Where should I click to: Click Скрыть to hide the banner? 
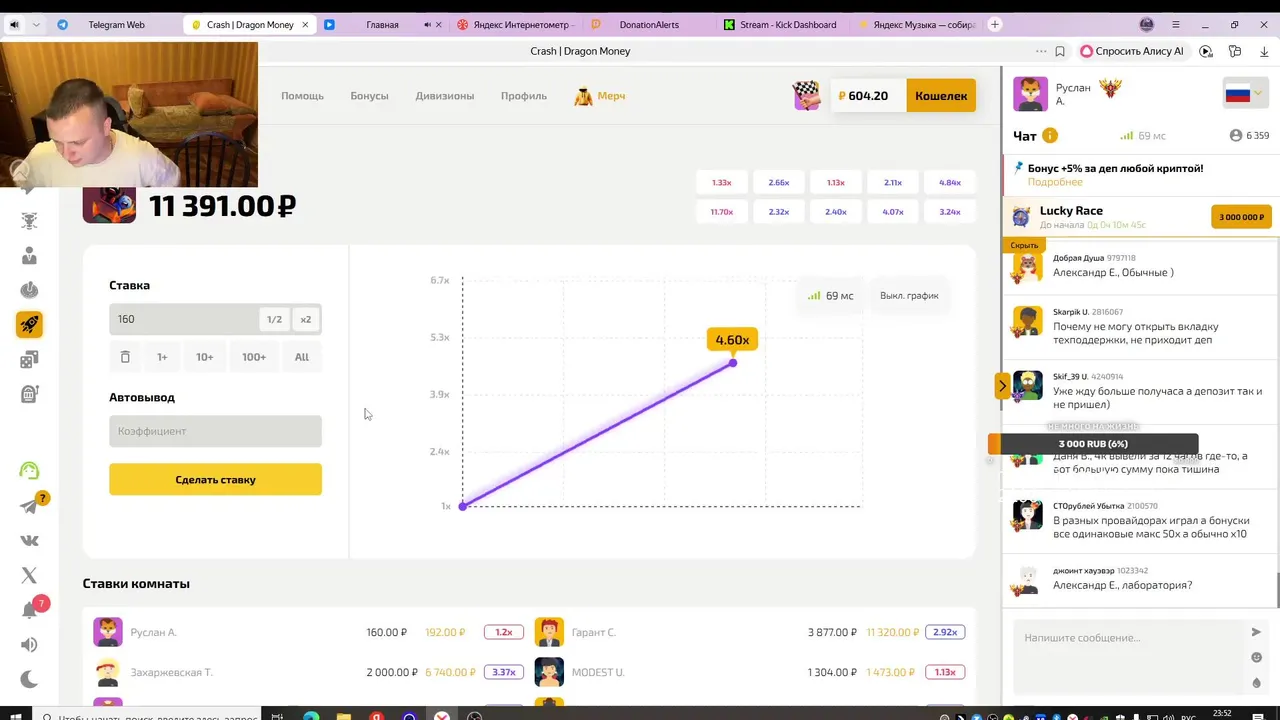[1024, 245]
